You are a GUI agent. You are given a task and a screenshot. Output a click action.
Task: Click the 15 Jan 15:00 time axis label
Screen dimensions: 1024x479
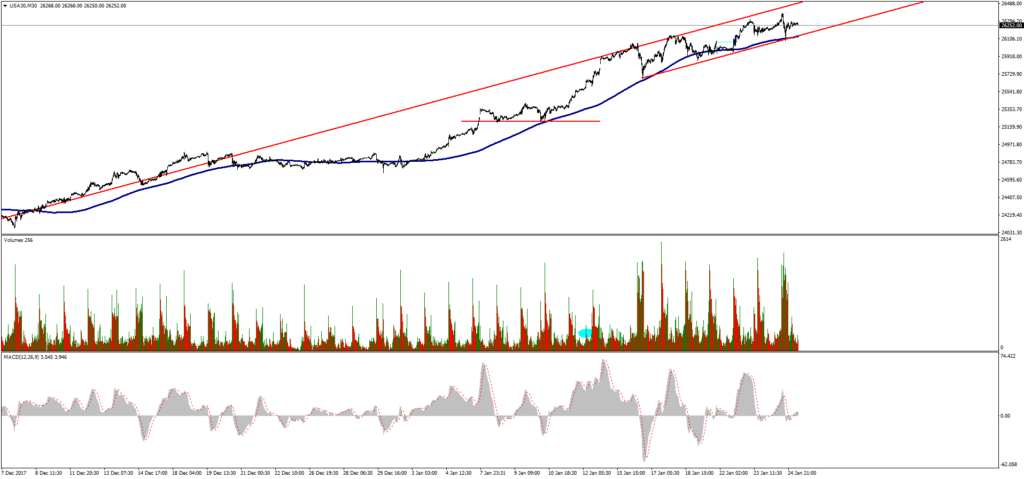tap(632, 472)
